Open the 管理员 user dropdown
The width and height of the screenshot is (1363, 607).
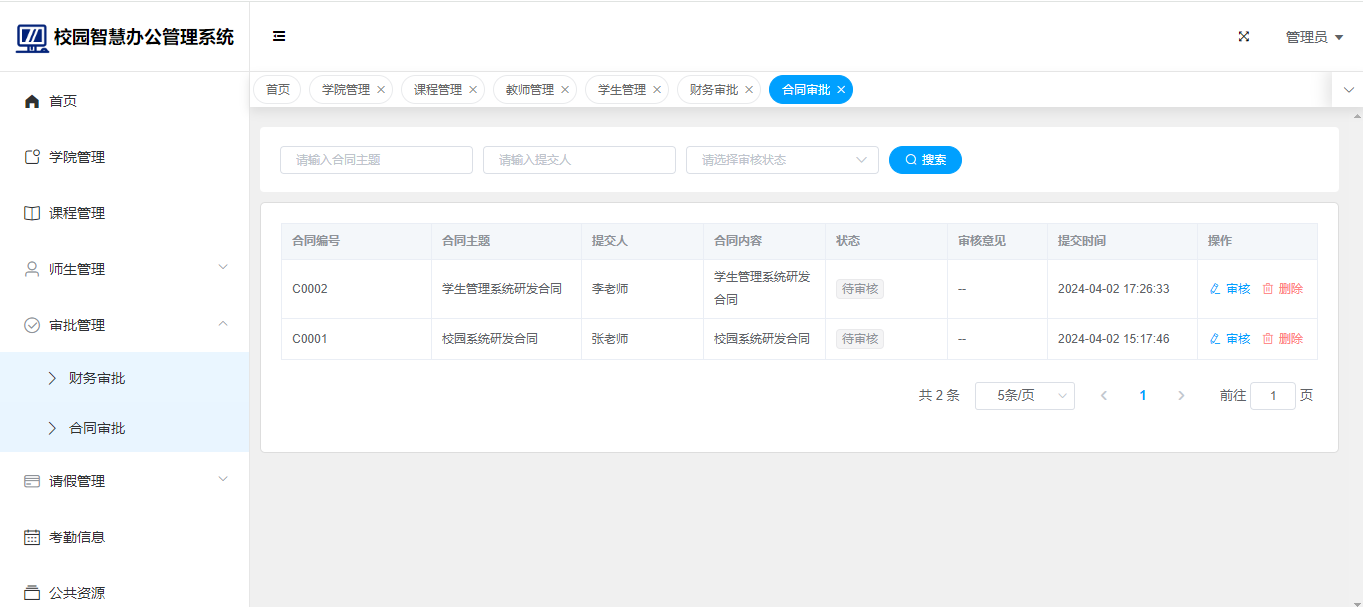pos(1313,37)
